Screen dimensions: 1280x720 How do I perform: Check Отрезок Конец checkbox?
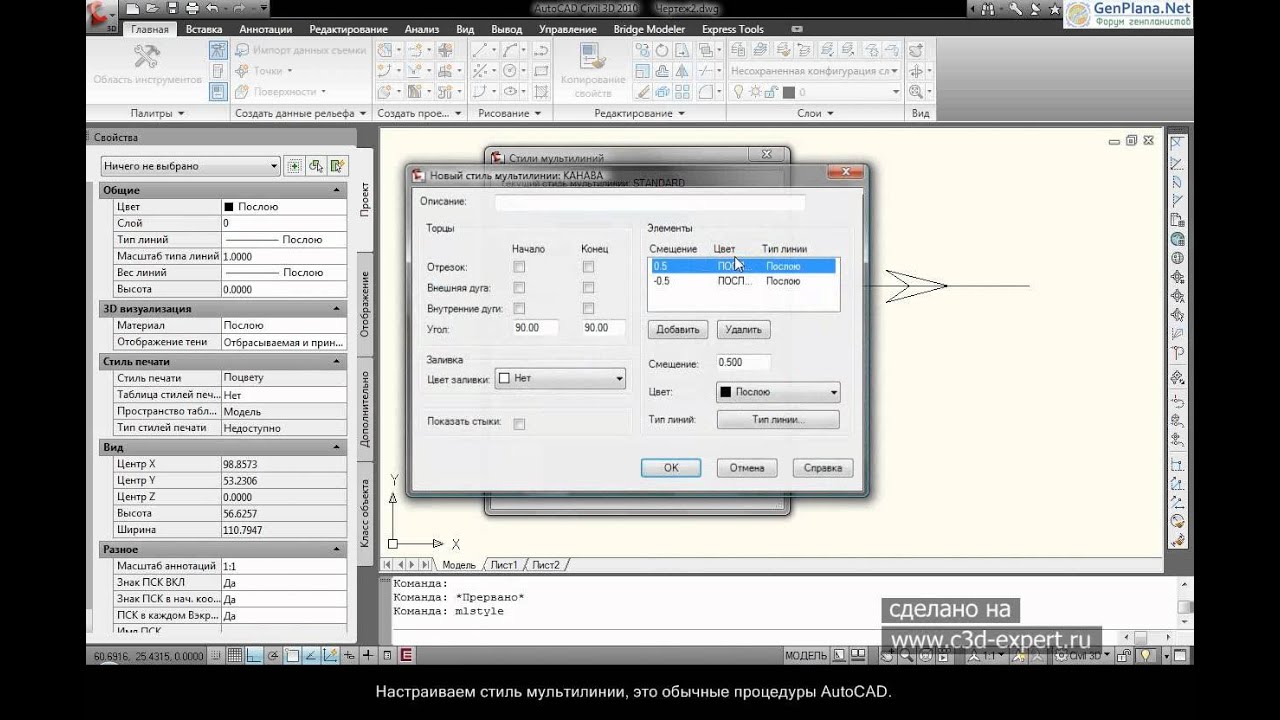click(x=588, y=267)
